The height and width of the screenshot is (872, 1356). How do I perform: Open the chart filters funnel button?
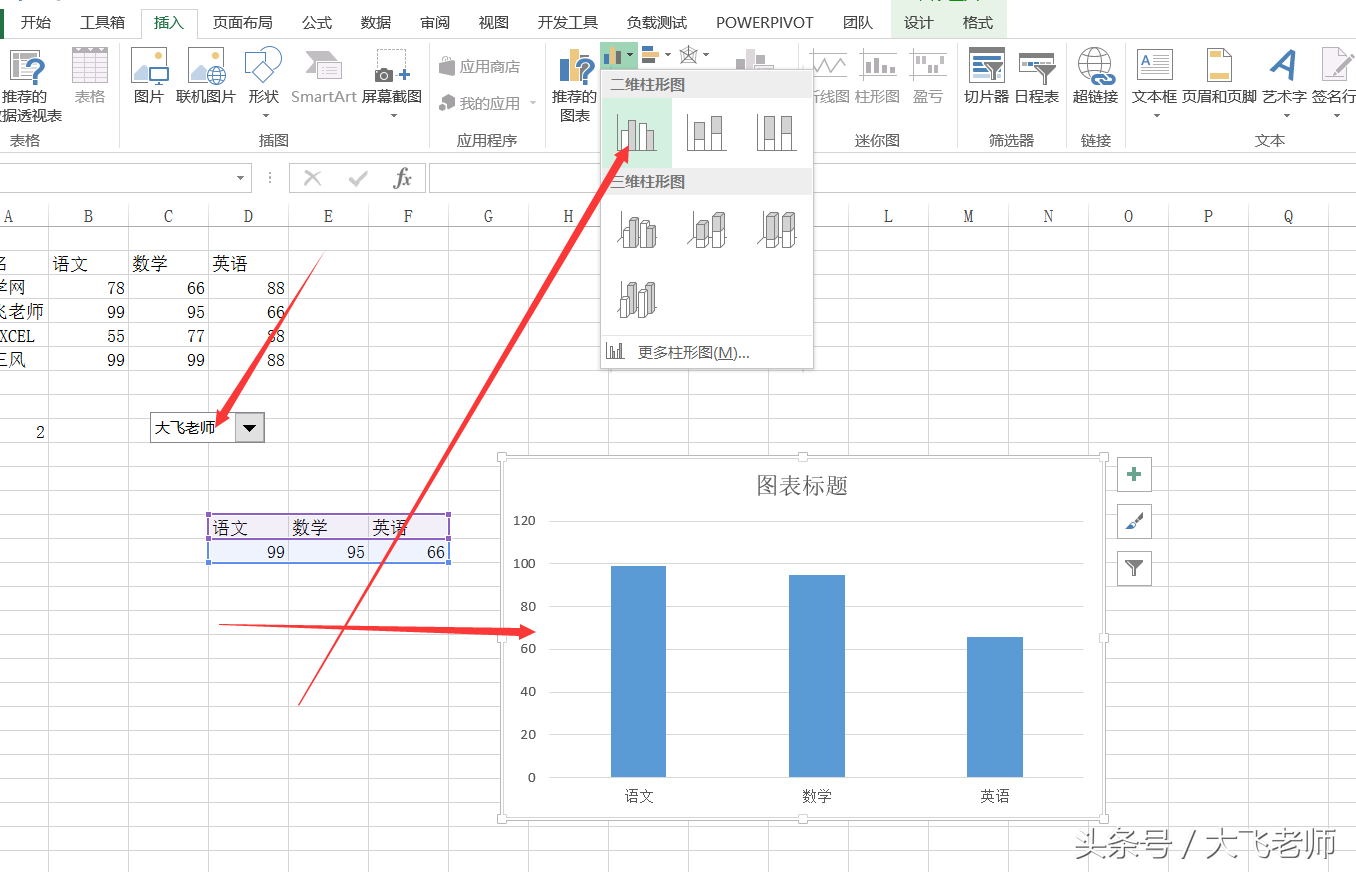1134,568
